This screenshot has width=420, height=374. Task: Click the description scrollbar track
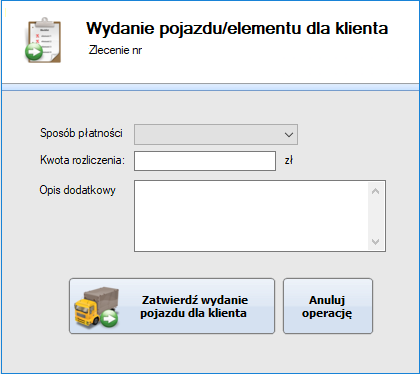tap(375, 216)
